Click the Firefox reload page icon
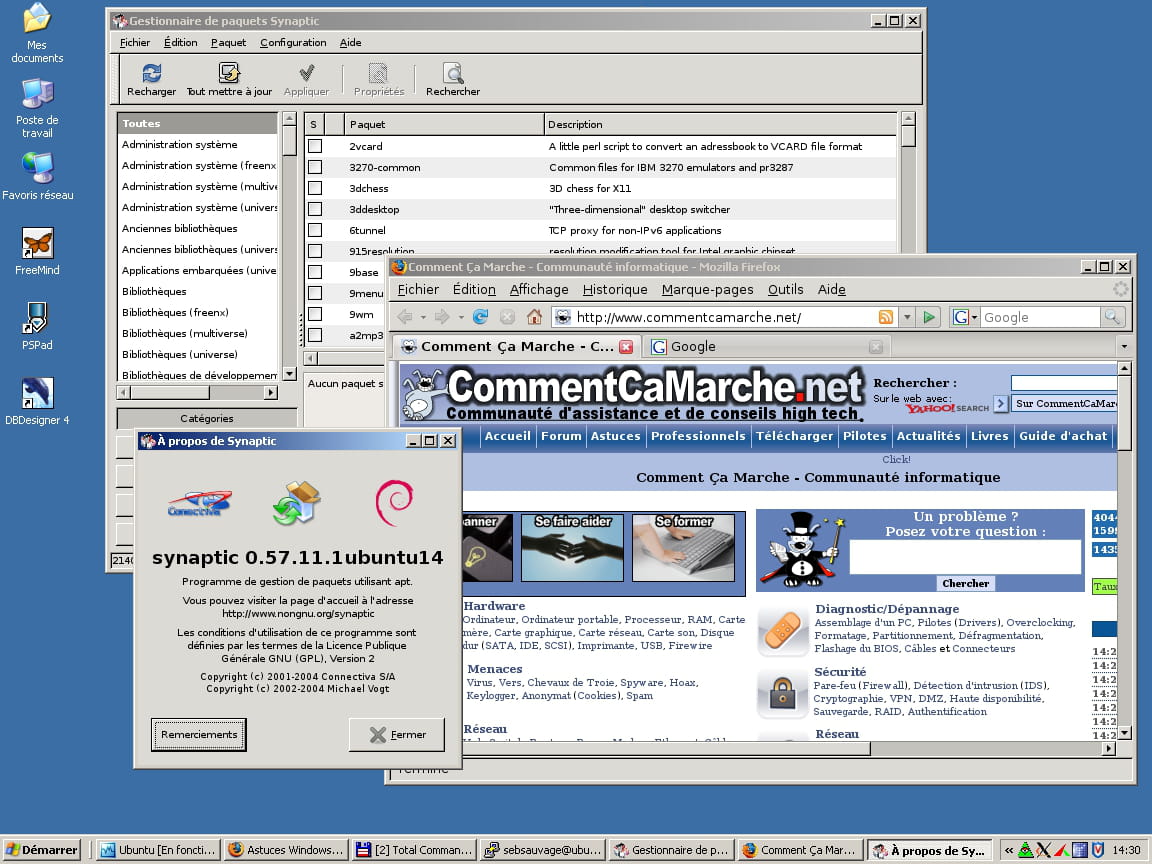The height and width of the screenshot is (864, 1152). [x=481, y=317]
